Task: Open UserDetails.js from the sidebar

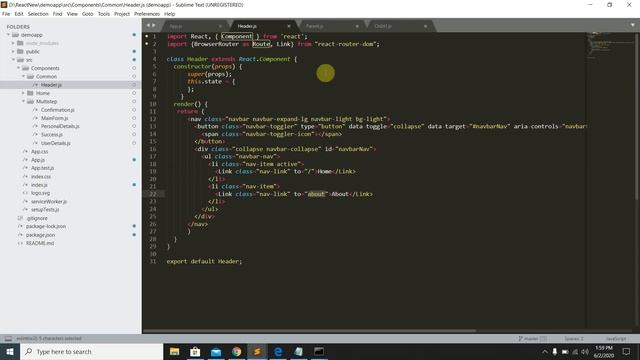Action: (x=56, y=143)
